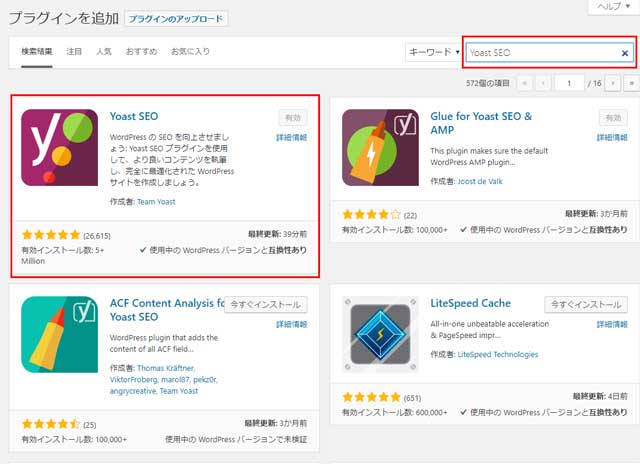Screen dimensions: 640x464
Task: Install ACF Content Analysis with 今すぐインストール
Action: [x=266, y=304]
